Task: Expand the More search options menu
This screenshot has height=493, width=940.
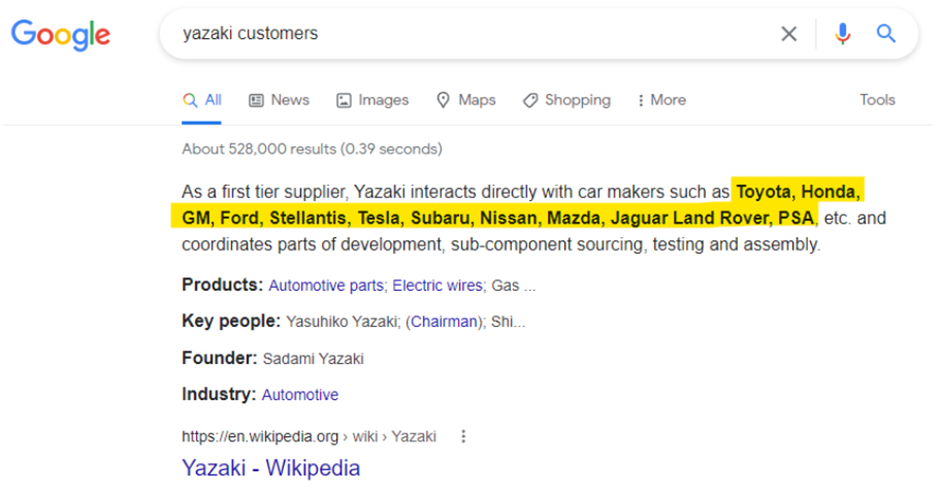Action: pos(661,100)
